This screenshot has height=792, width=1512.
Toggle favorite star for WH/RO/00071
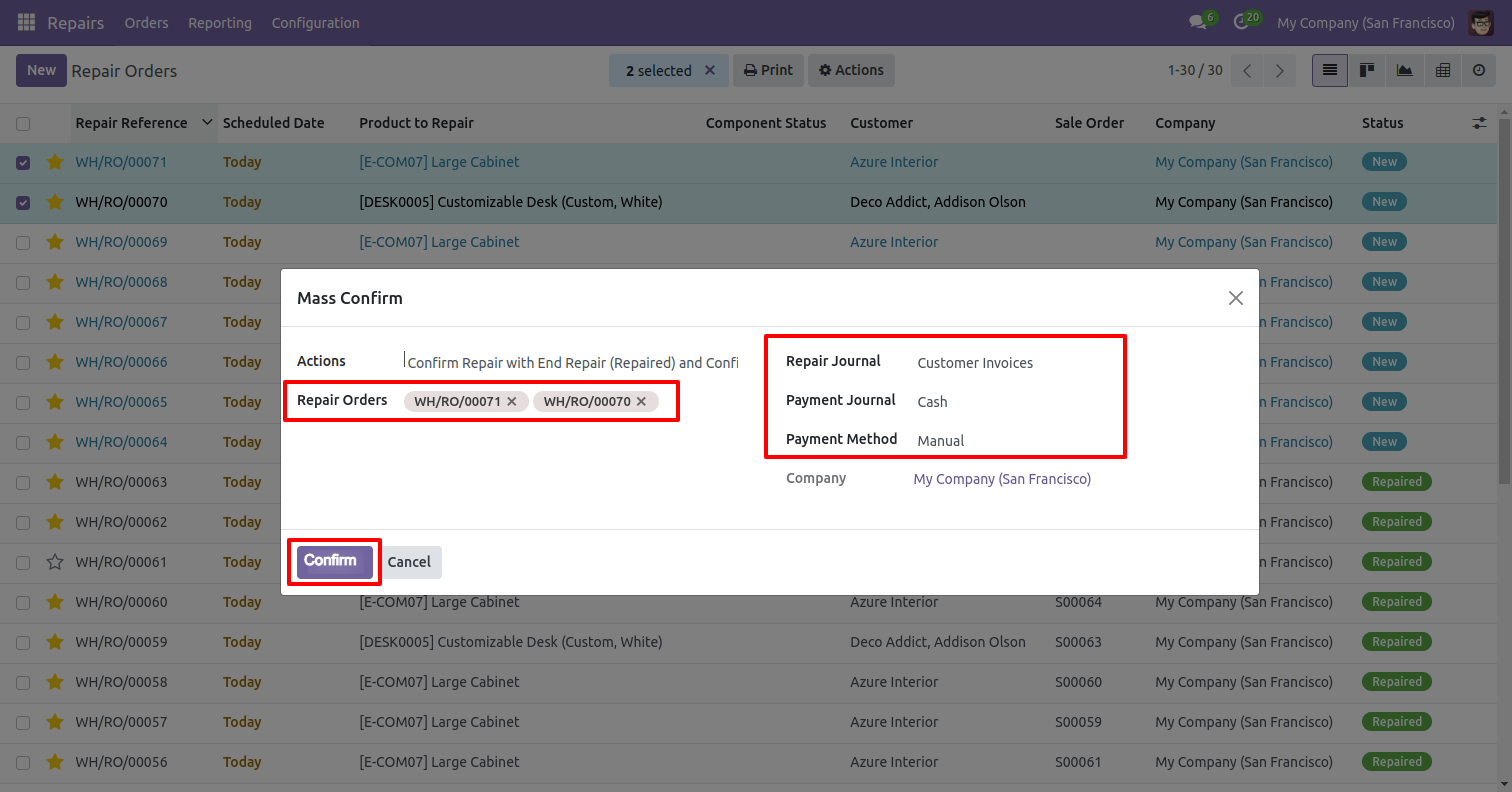click(x=55, y=162)
